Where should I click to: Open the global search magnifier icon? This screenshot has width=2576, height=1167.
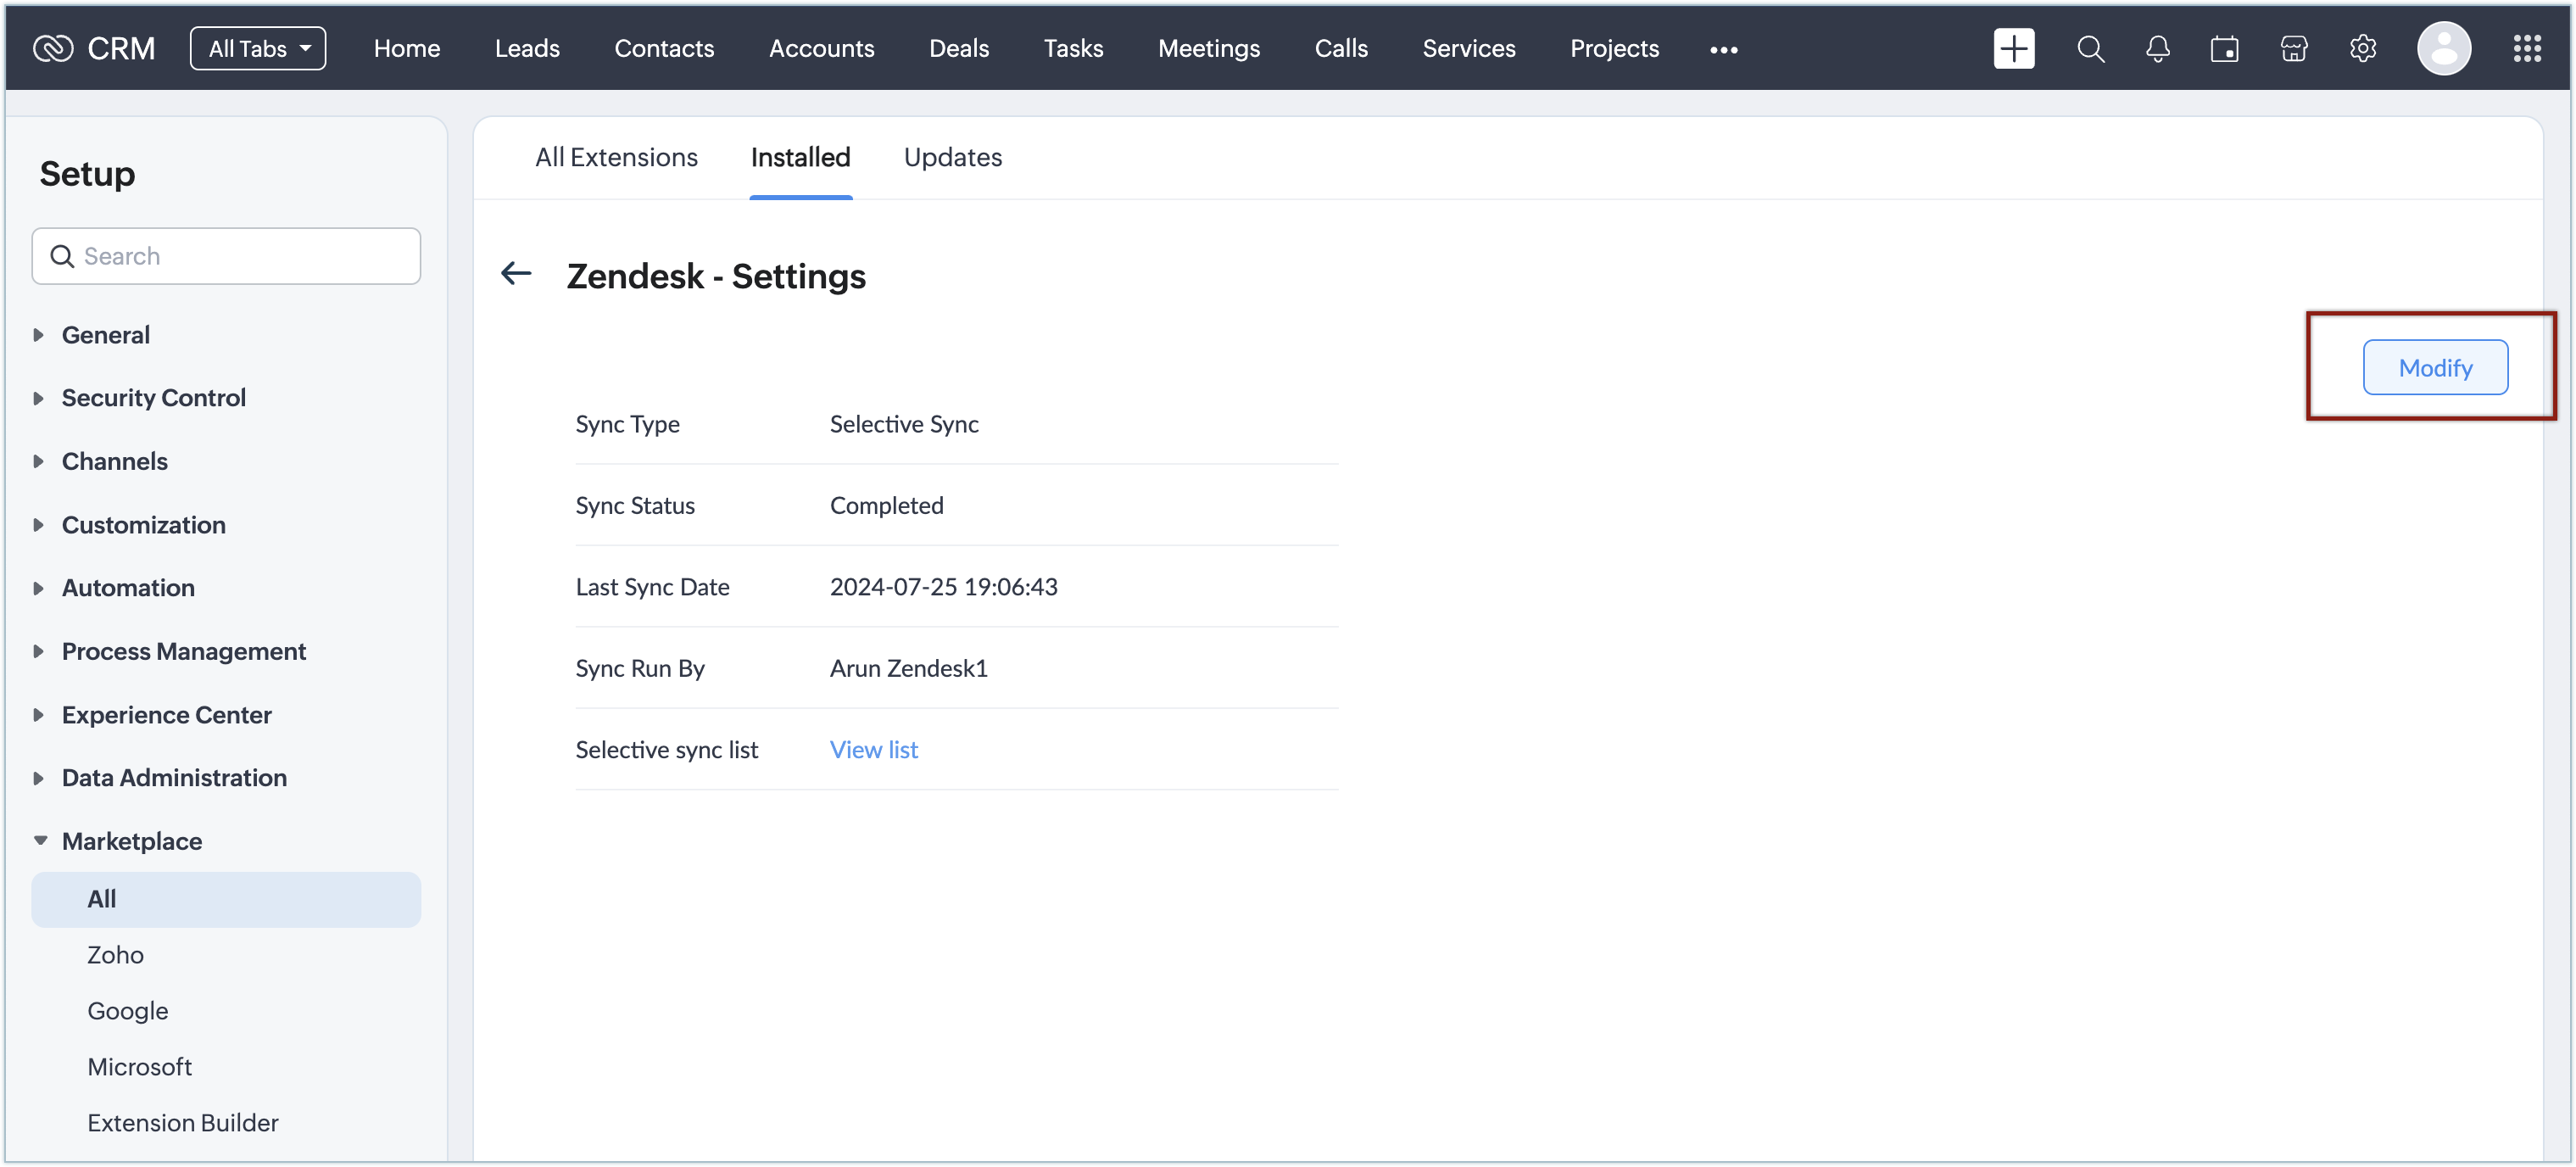point(2090,48)
